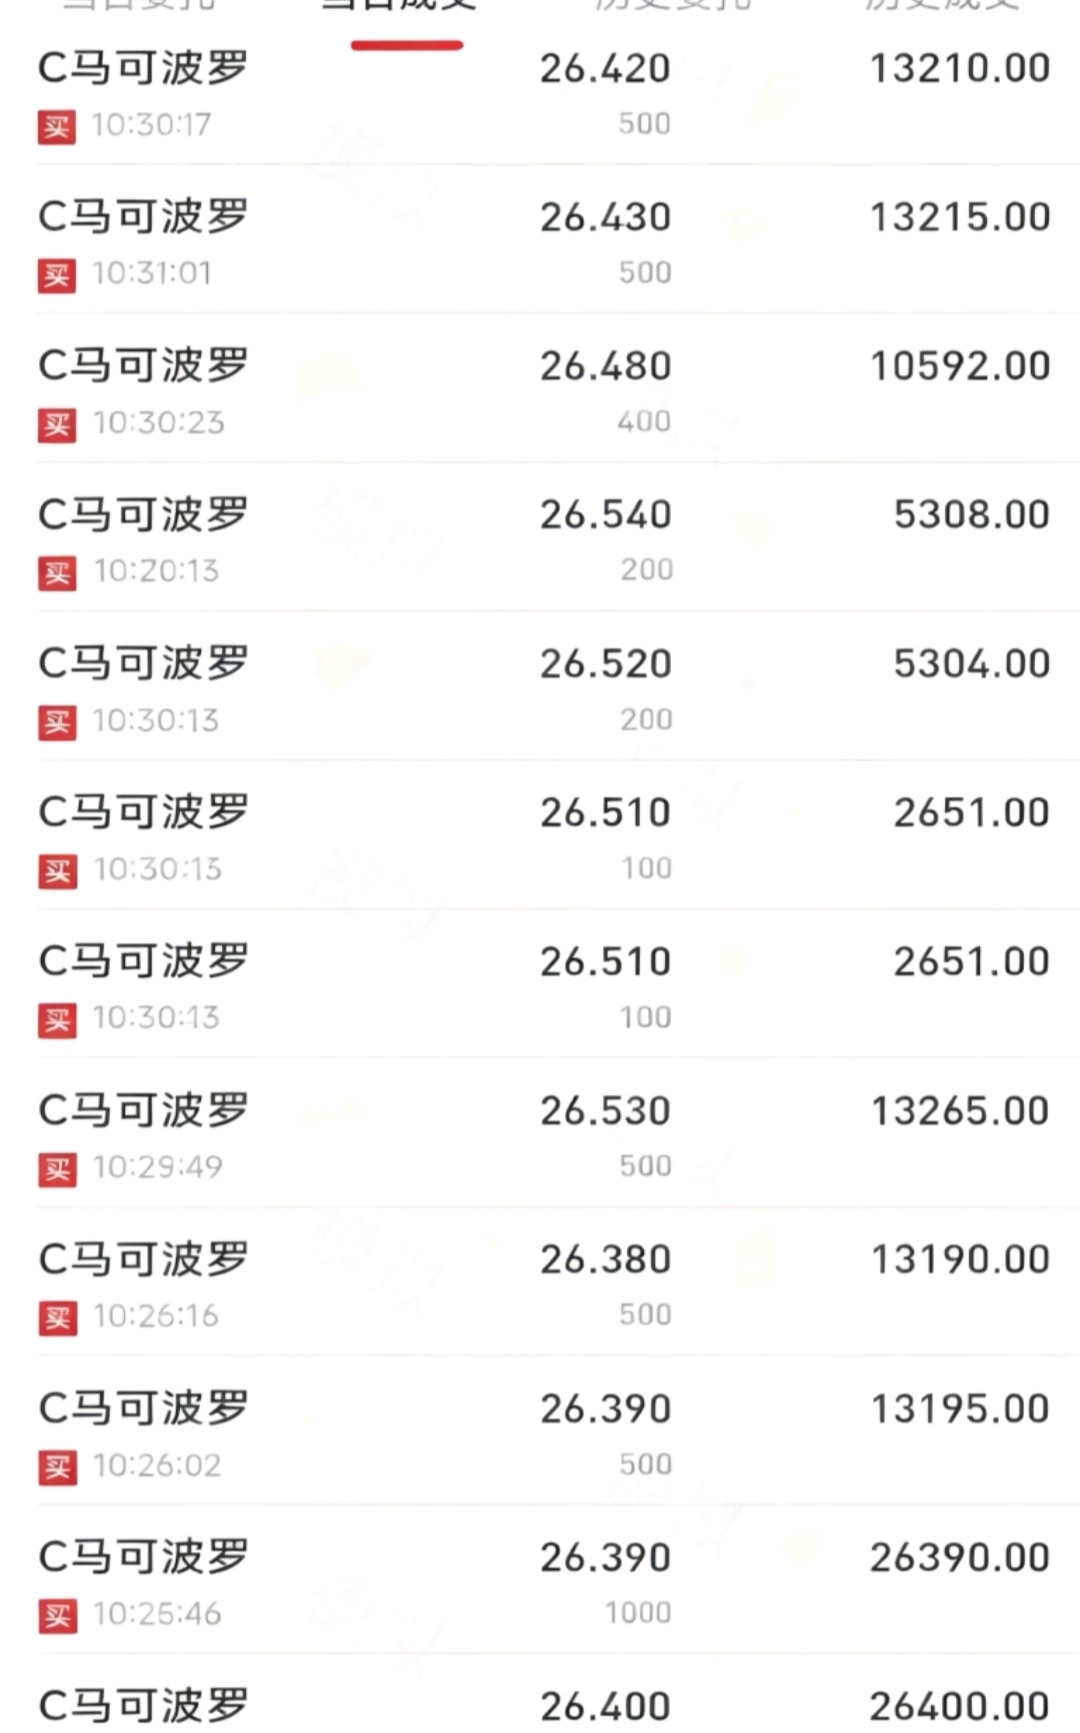The height and width of the screenshot is (1733, 1080).
Task: Tap the buy badge next to 10:26:02
Action: (57, 1467)
